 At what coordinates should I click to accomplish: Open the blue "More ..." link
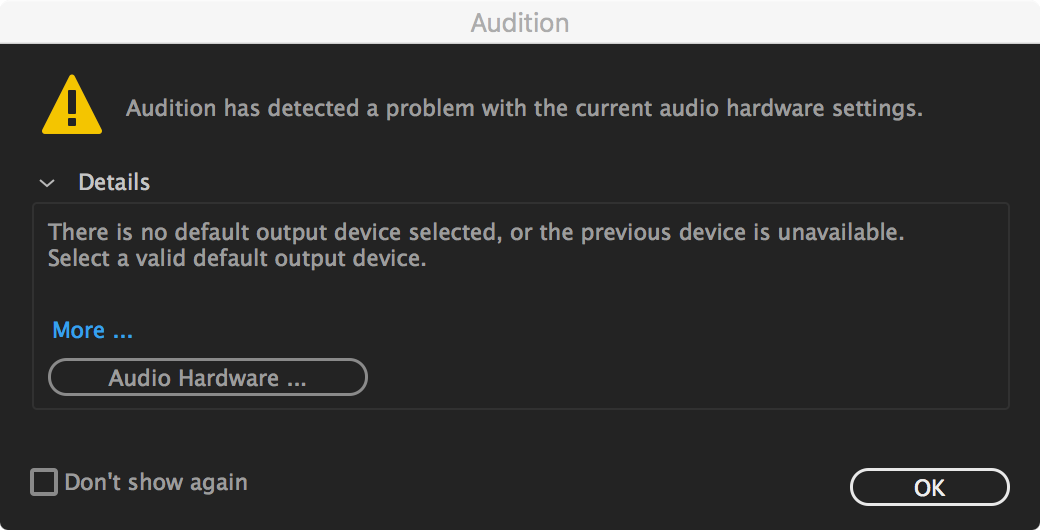pyautogui.click(x=92, y=330)
